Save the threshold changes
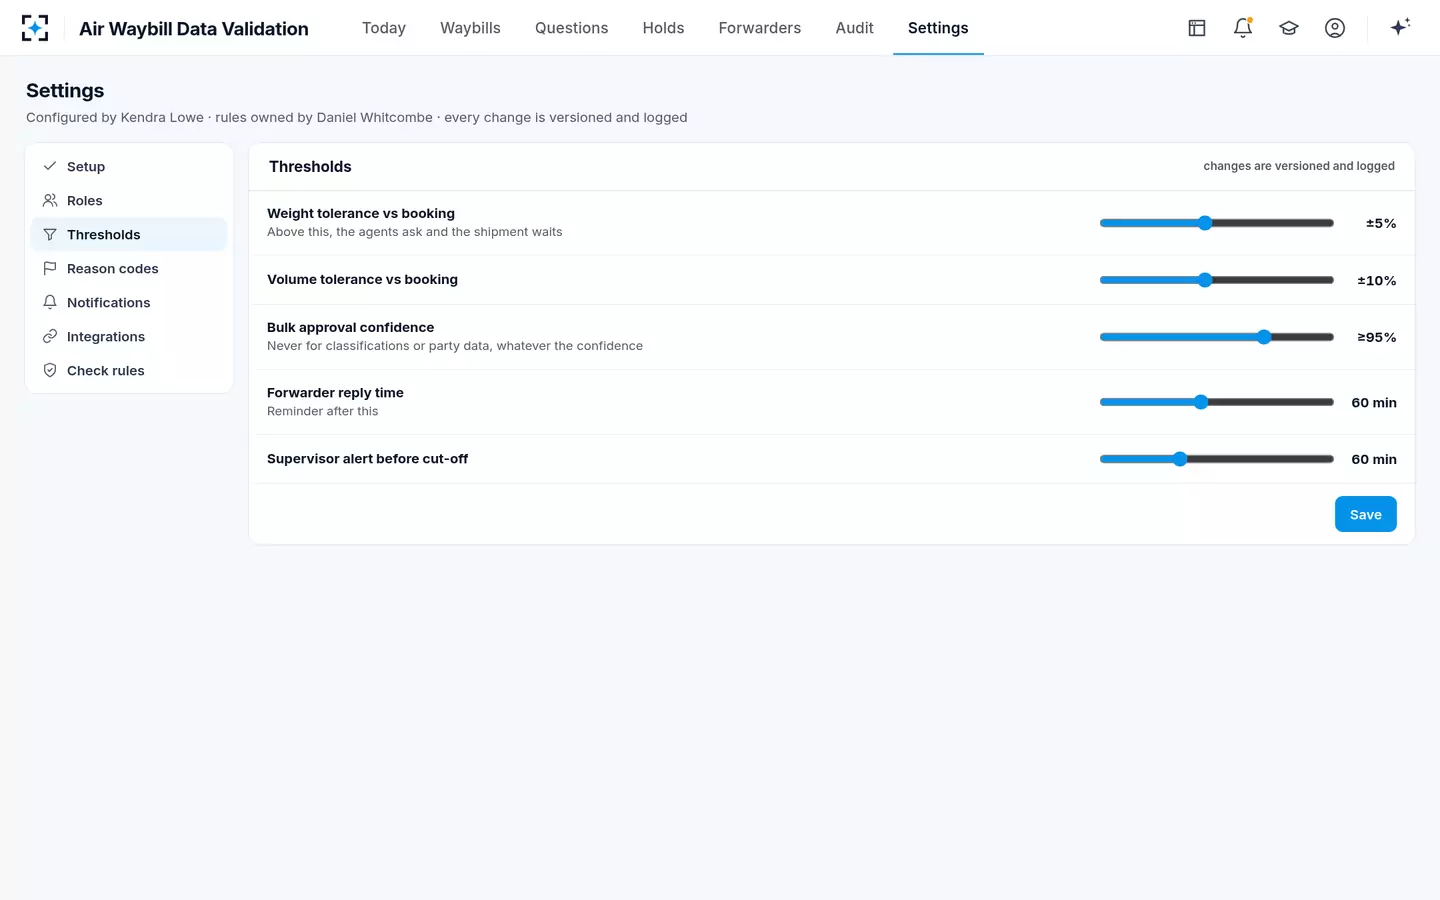The height and width of the screenshot is (900, 1440). click(1365, 514)
